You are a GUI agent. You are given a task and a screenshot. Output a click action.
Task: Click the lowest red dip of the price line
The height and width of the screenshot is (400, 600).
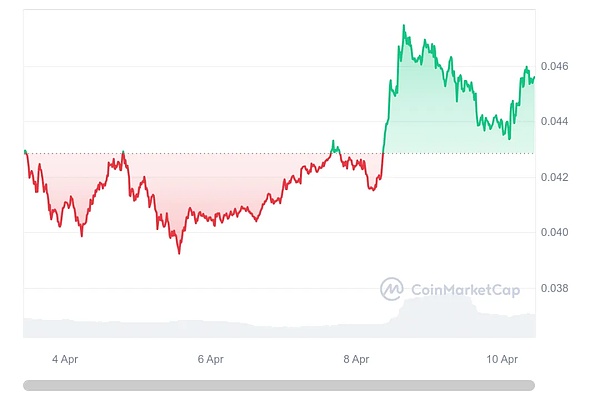(x=179, y=253)
